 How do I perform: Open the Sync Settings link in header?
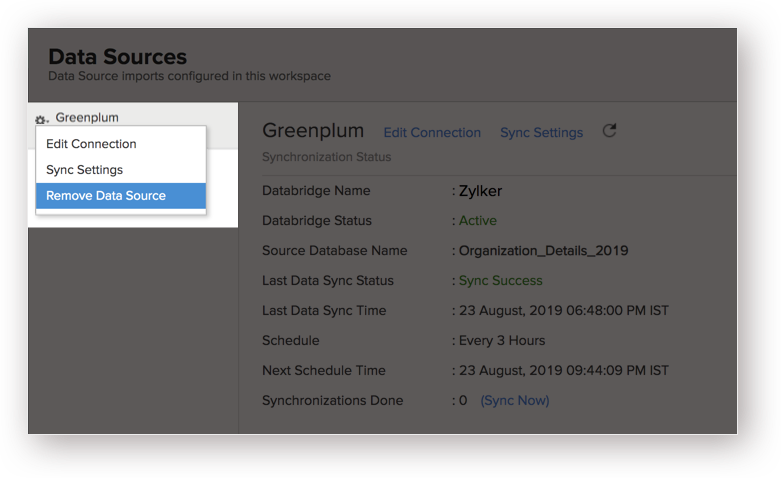541,132
